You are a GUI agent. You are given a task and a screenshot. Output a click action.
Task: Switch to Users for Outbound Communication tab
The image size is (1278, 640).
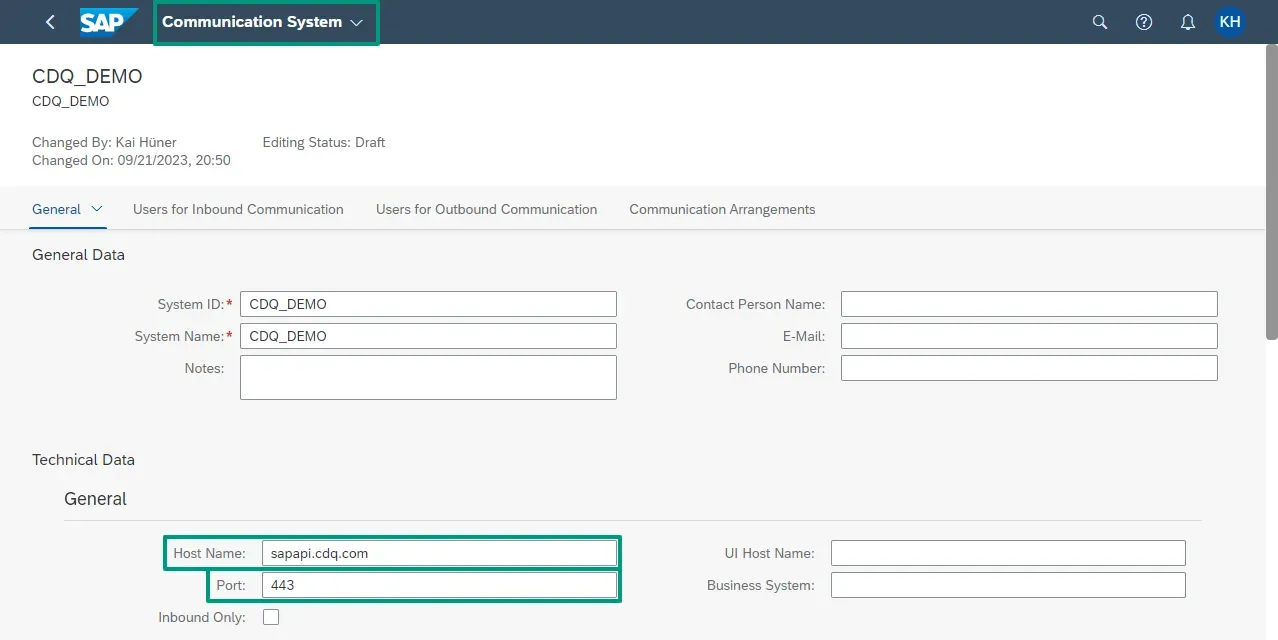click(x=486, y=209)
